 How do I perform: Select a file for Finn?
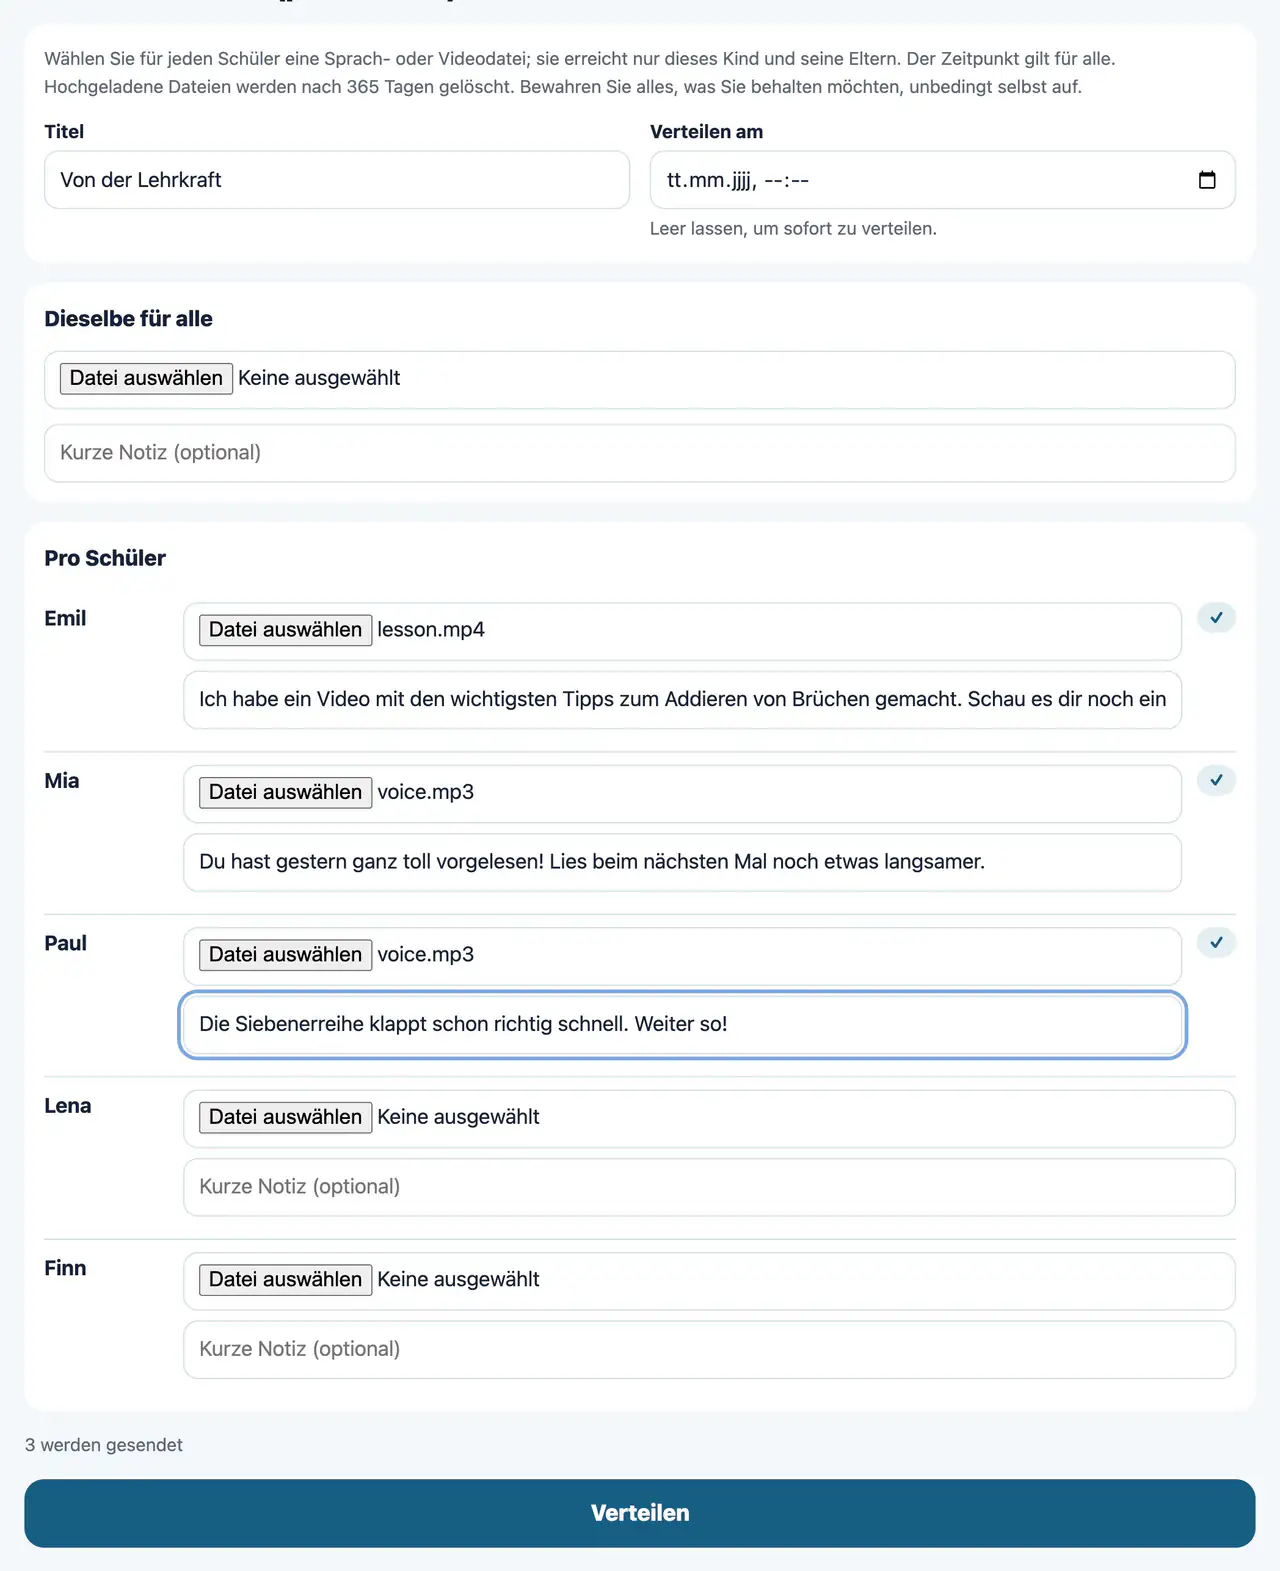click(x=285, y=1280)
